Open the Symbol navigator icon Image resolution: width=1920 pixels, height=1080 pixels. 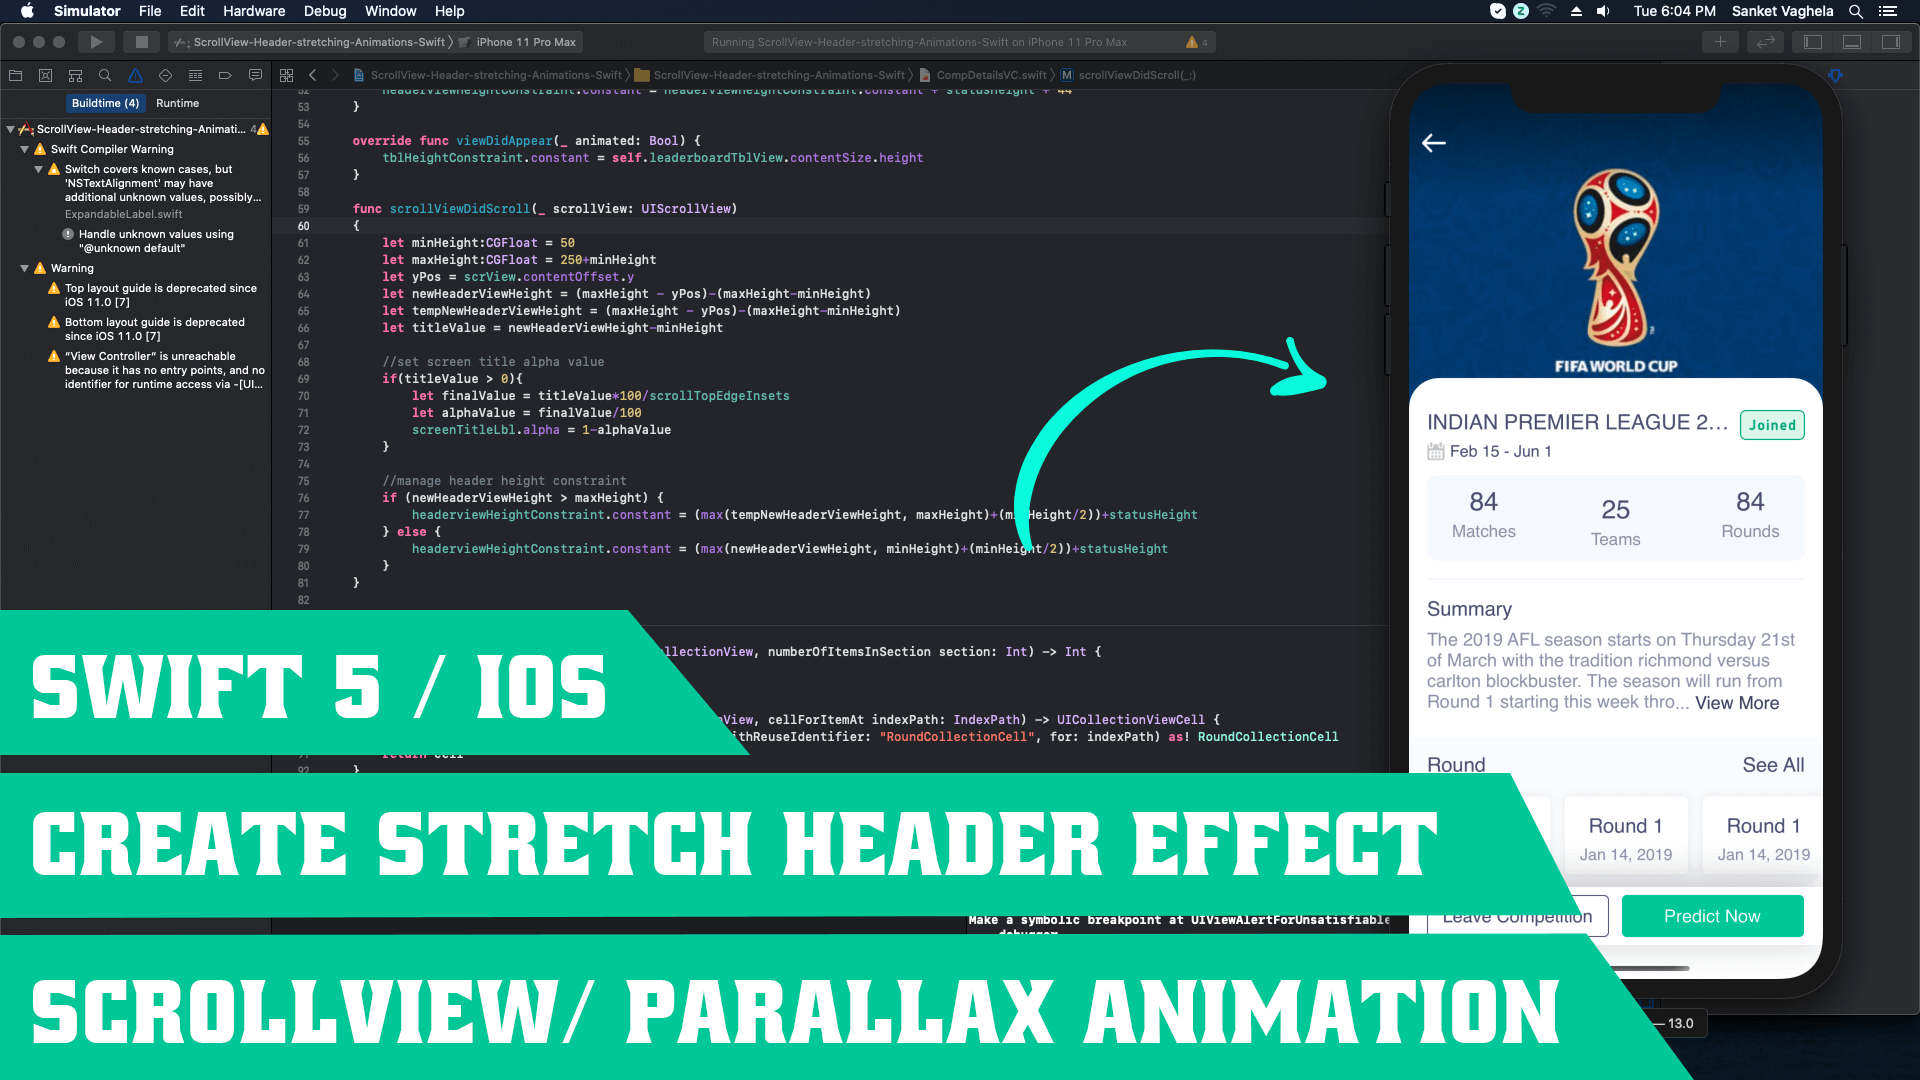pyautogui.click(x=75, y=75)
